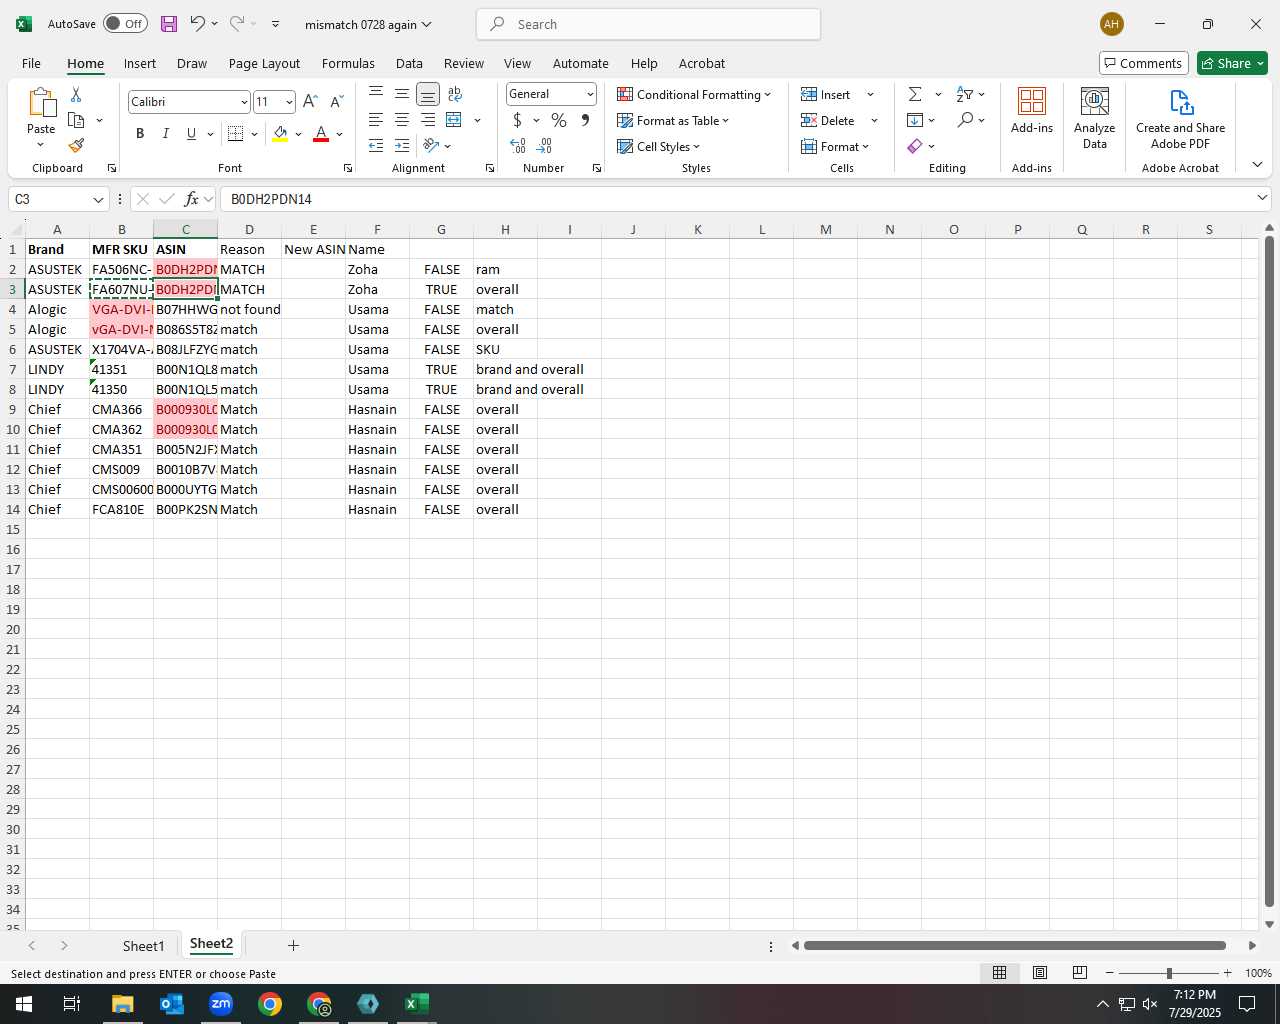Collapse the ribbon with chevron
Image resolution: width=1280 pixels, height=1024 pixels.
point(1257,165)
